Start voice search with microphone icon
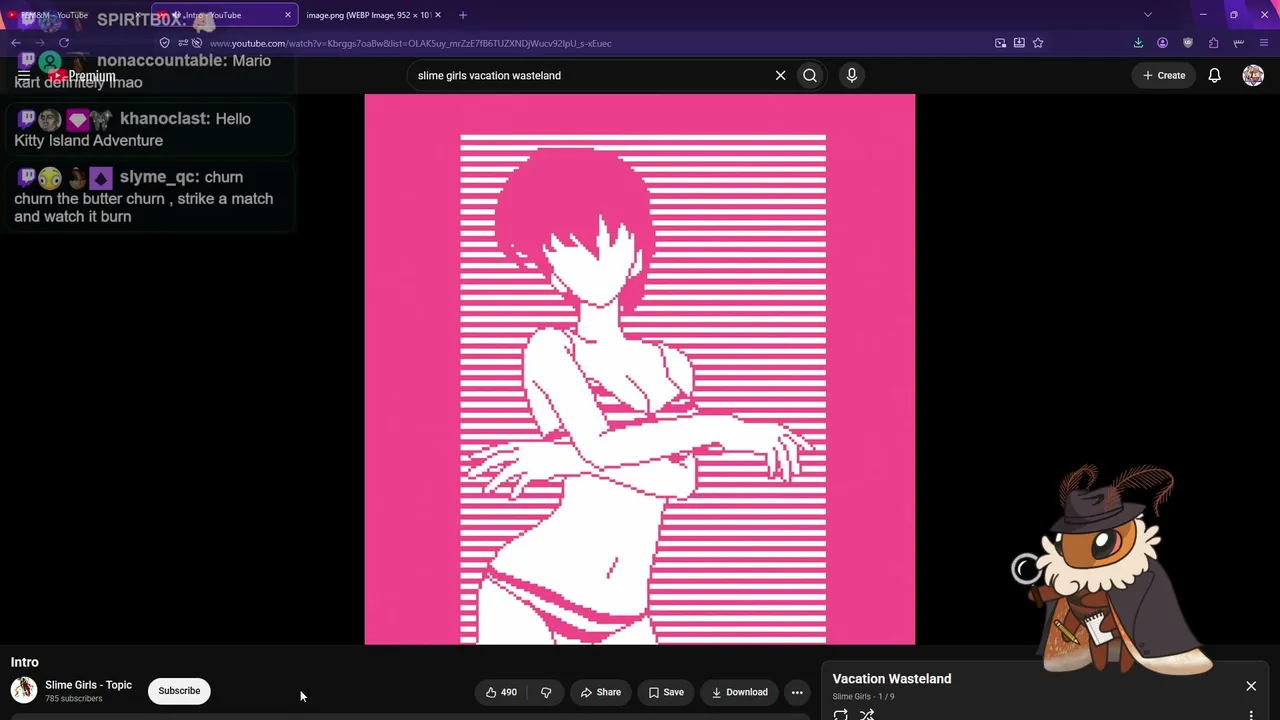1280x720 pixels. click(x=852, y=75)
